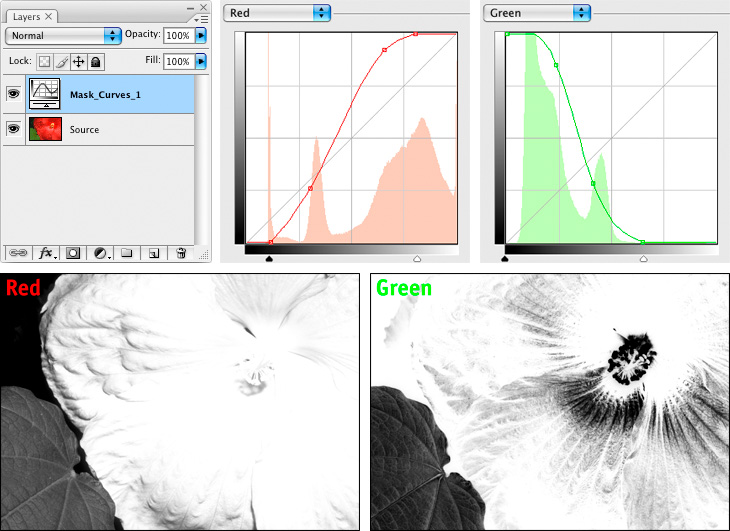Open the Green channel dropdown

(x=537, y=12)
